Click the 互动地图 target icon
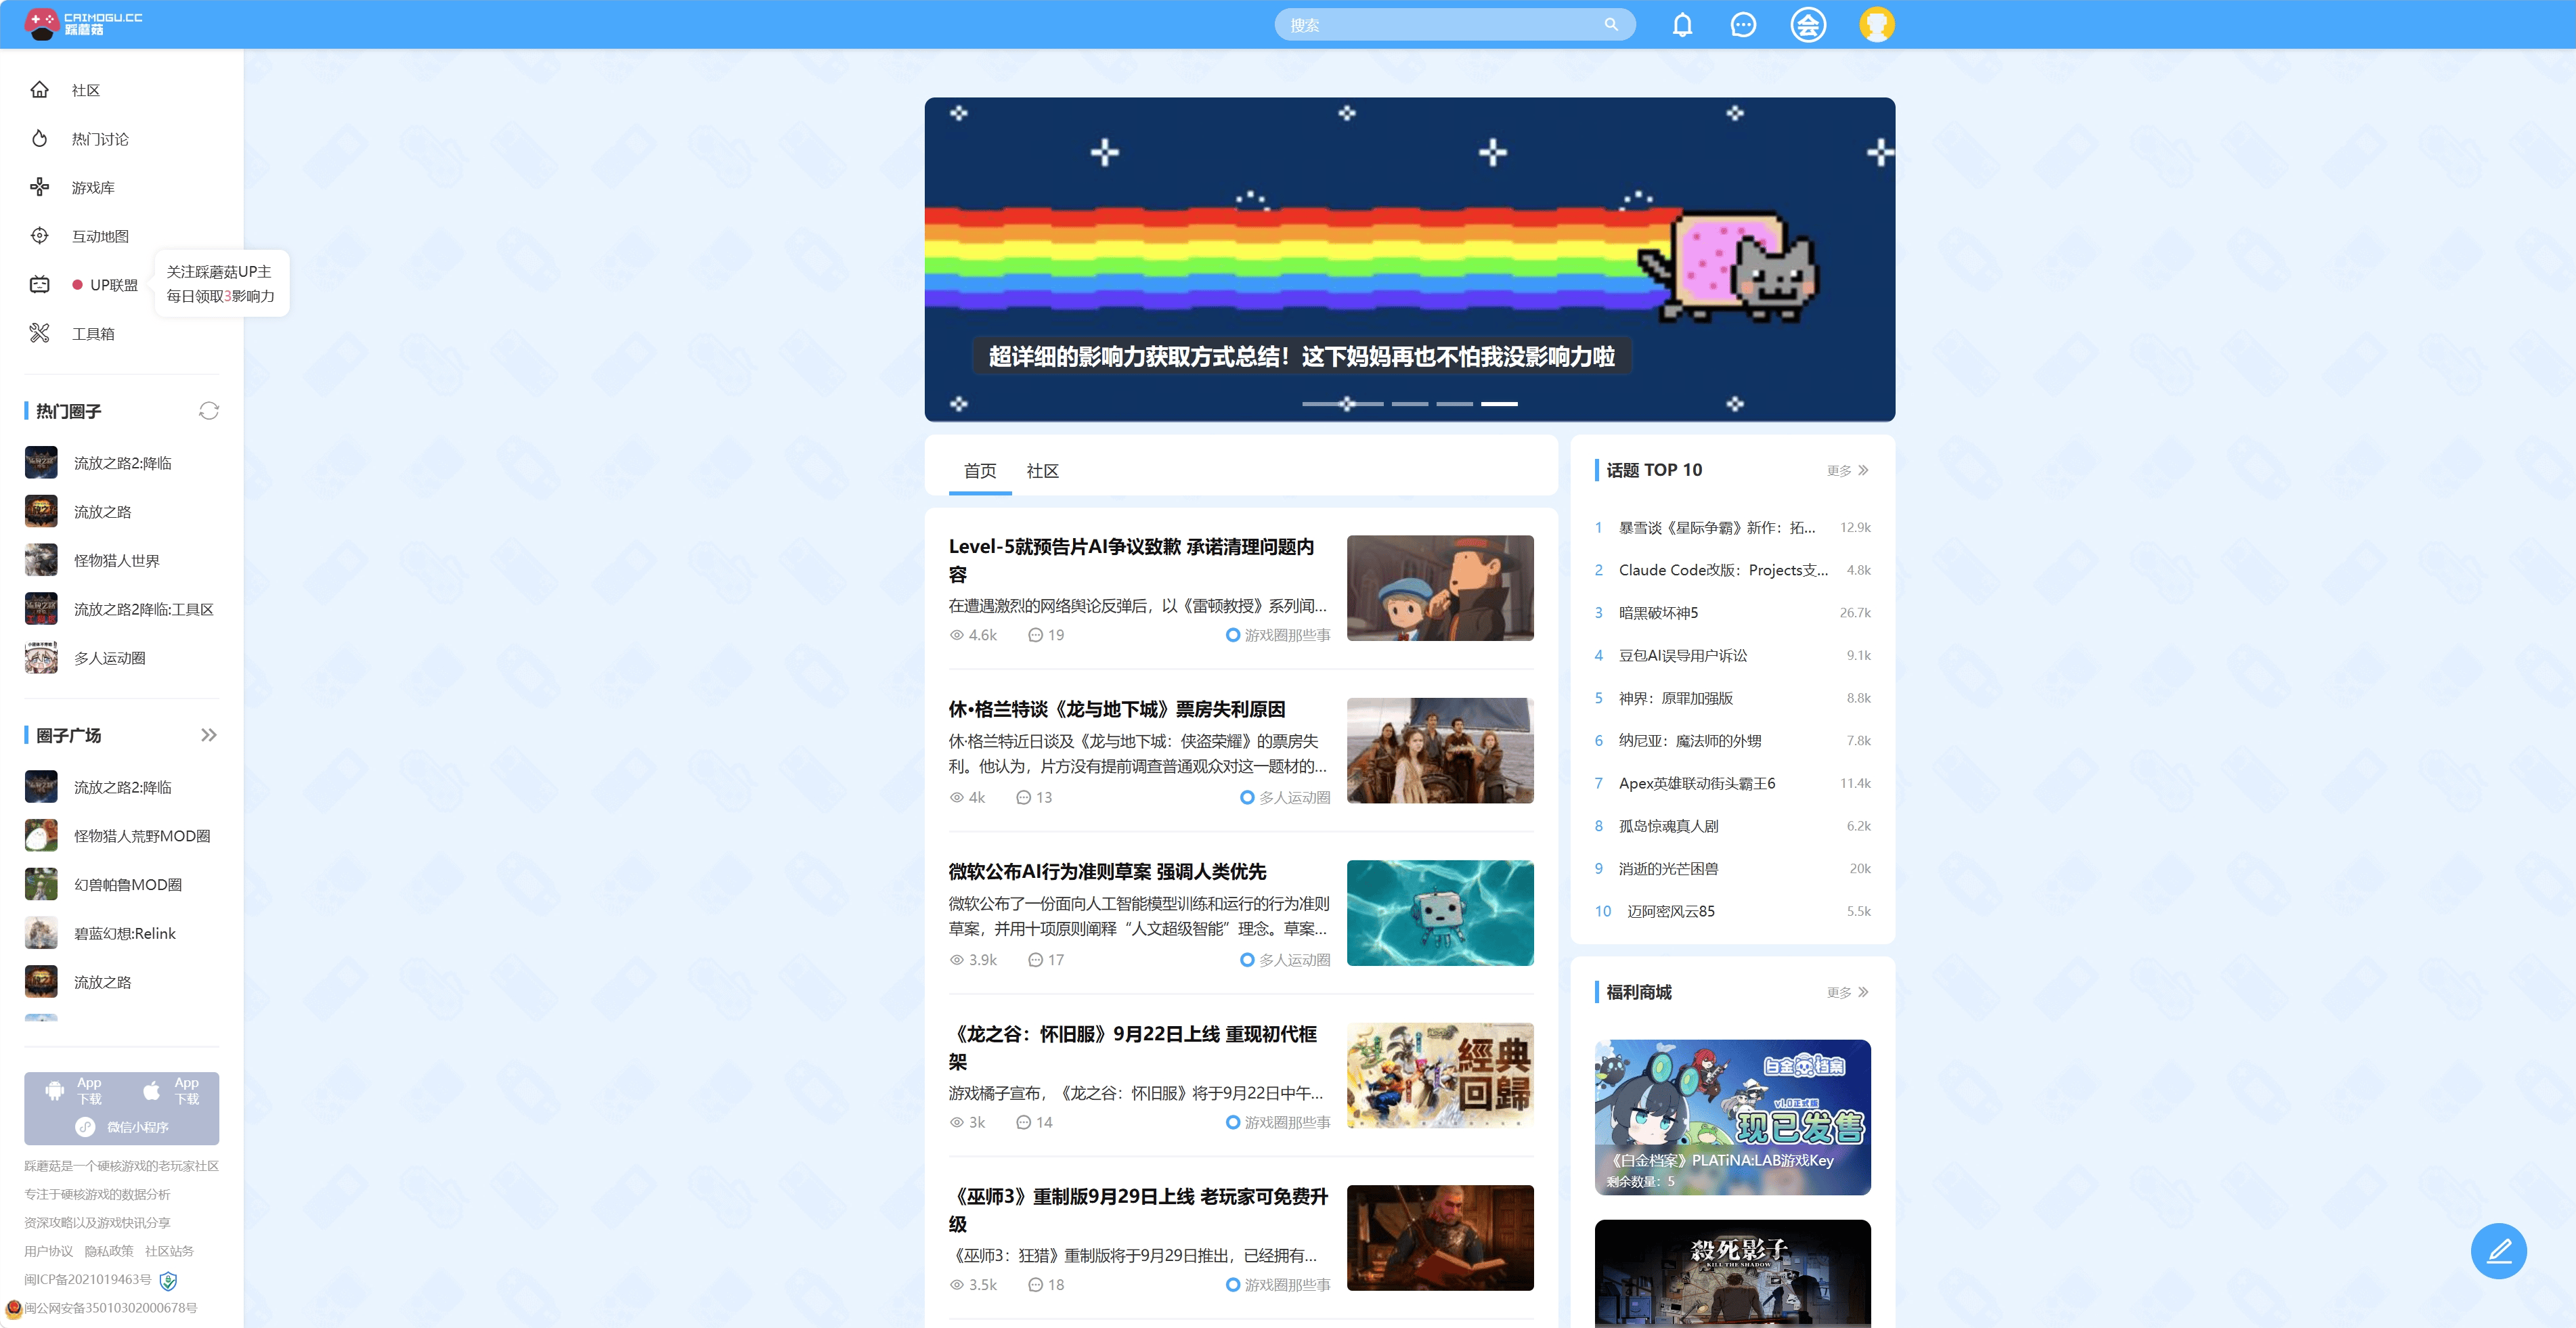 [x=40, y=236]
